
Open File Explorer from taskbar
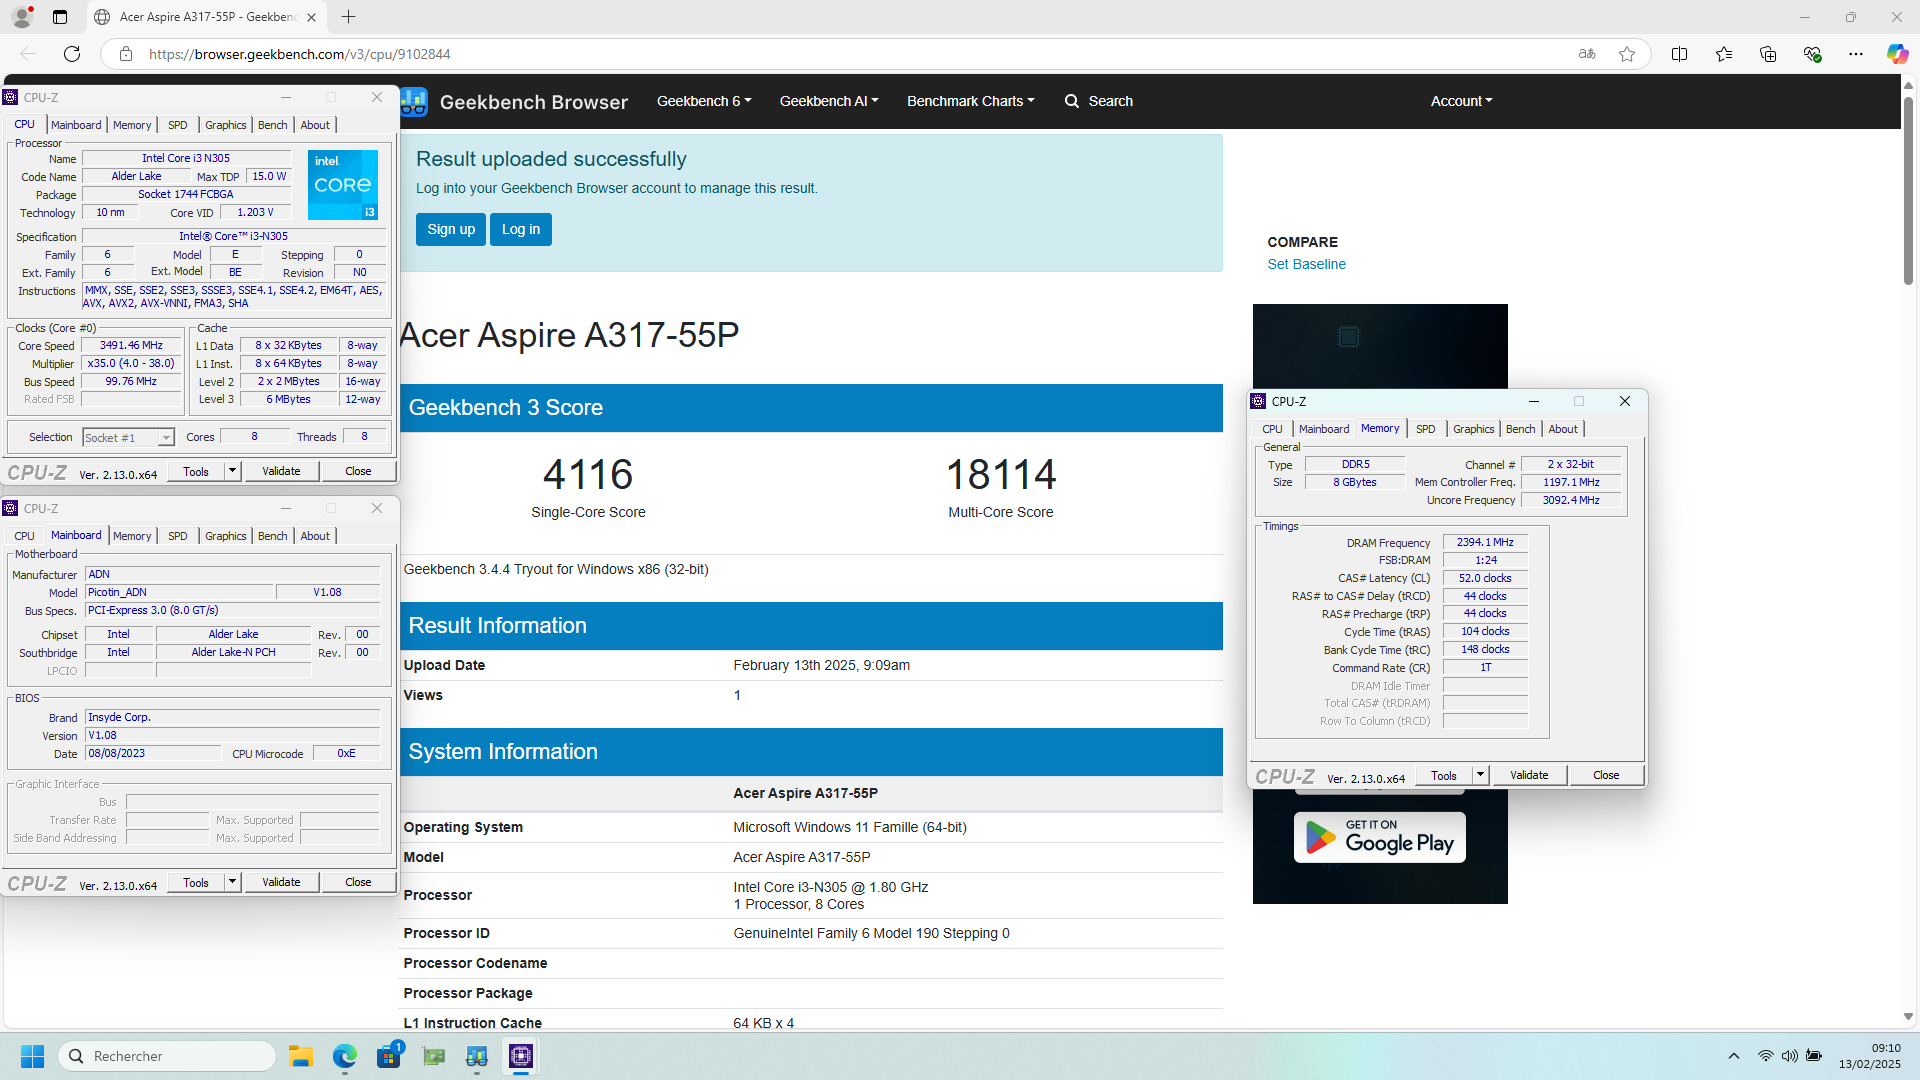pyautogui.click(x=301, y=1056)
